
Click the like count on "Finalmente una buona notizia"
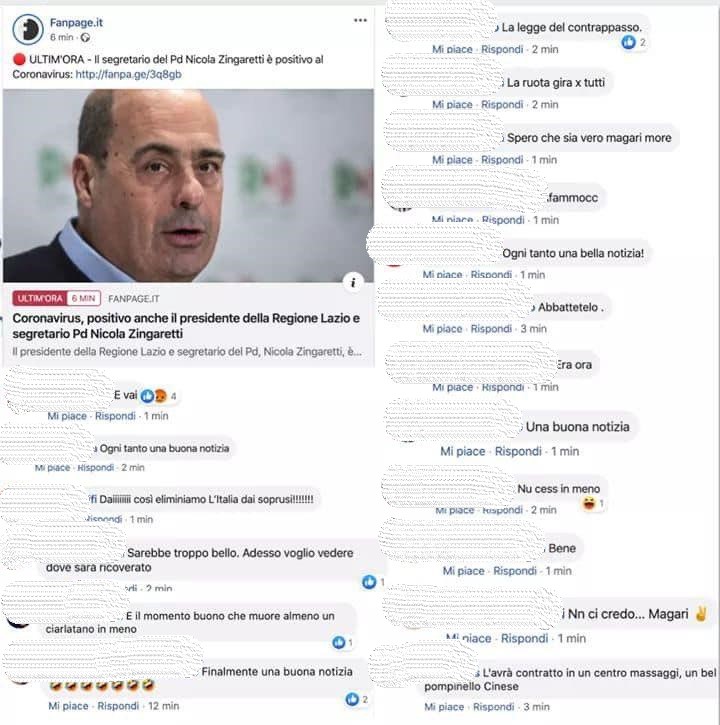pyautogui.click(x=365, y=700)
